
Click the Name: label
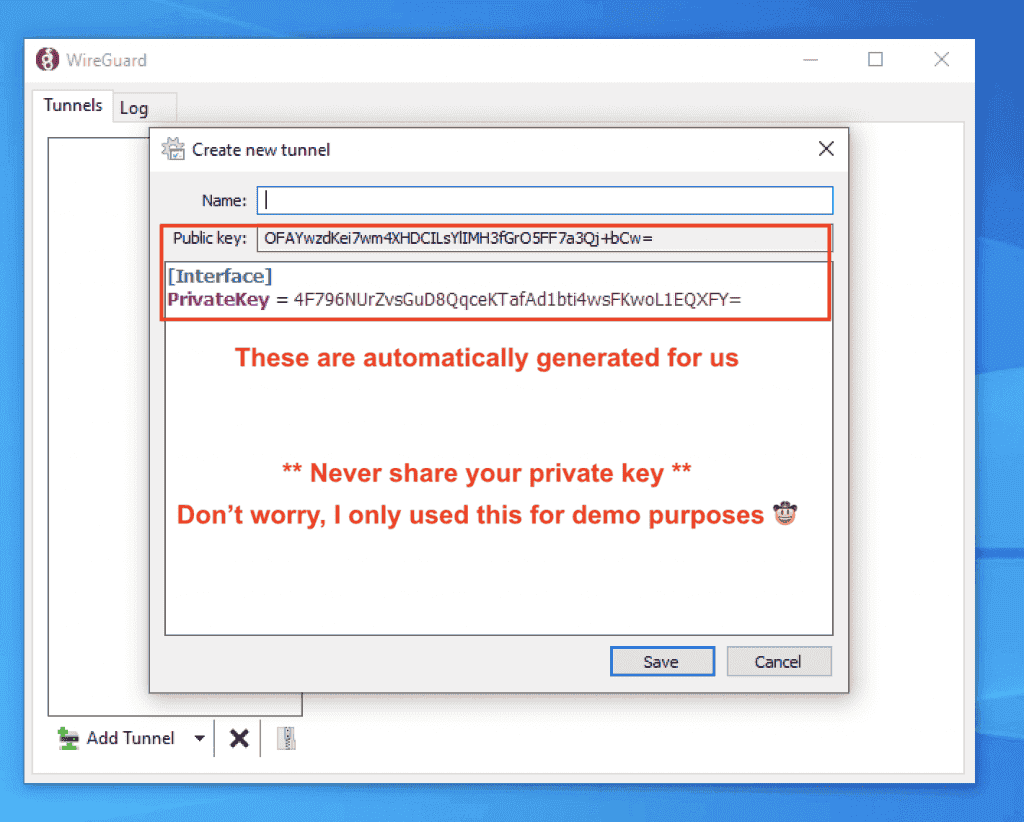[x=224, y=200]
